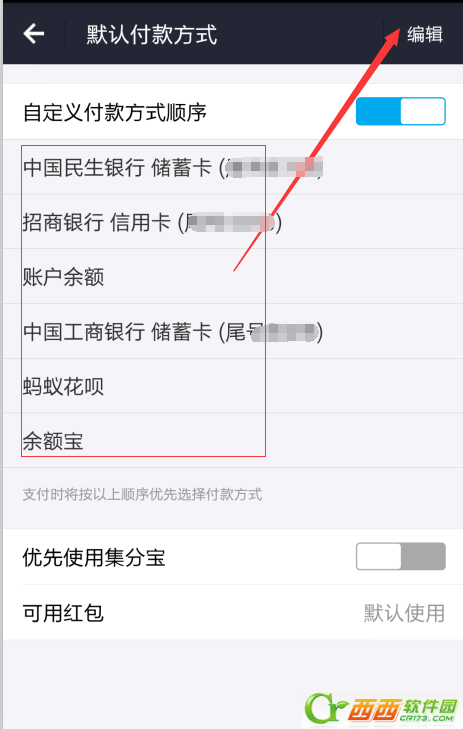Screen dimensions: 463x729
Task: Choose 蚂蚁花呗 payment option
Action: pos(233,386)
